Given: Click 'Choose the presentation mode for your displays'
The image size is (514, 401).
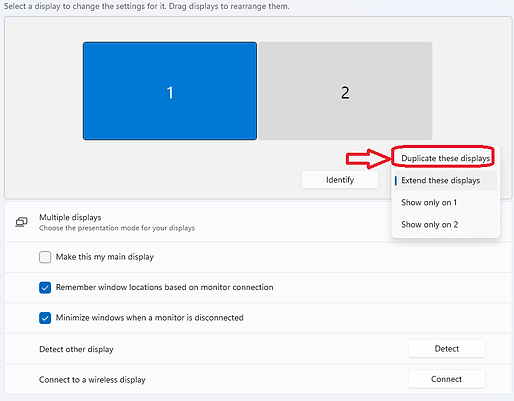Looking at the screenshot, I should point(117,228).
